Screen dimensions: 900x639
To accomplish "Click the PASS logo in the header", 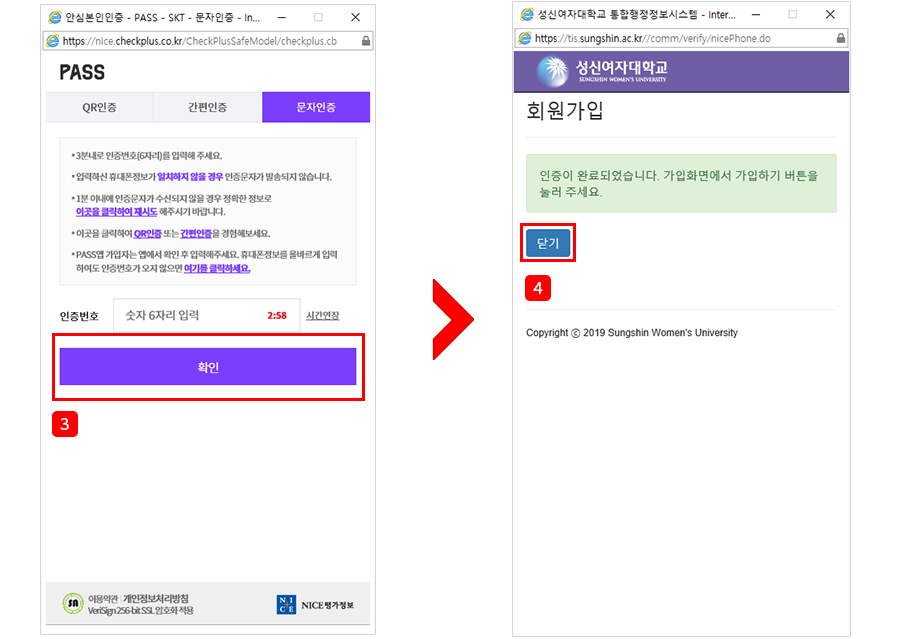I will pyautogui.click(x=82, y=72).
